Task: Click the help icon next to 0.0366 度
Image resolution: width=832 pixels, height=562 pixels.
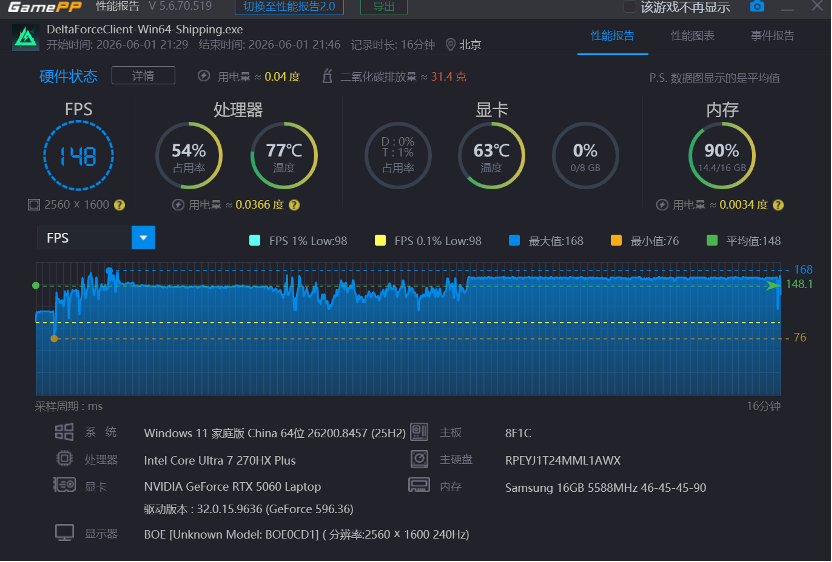Action: [294, 205]
